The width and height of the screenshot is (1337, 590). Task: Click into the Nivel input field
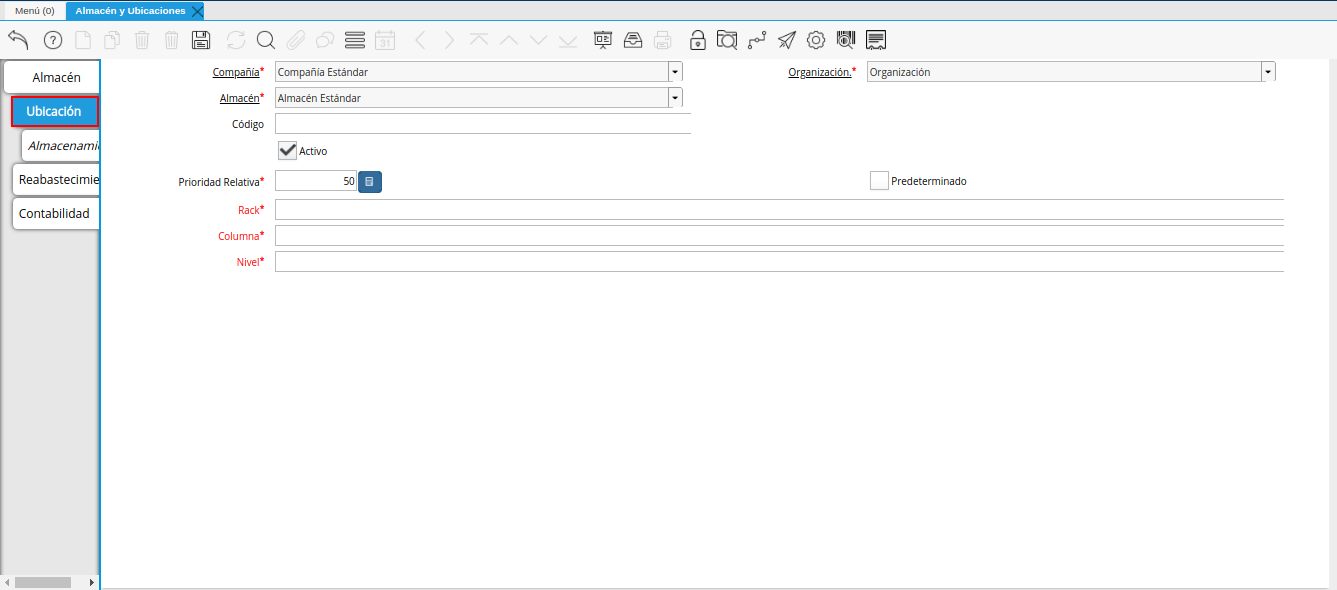click(x=779, y=262)
